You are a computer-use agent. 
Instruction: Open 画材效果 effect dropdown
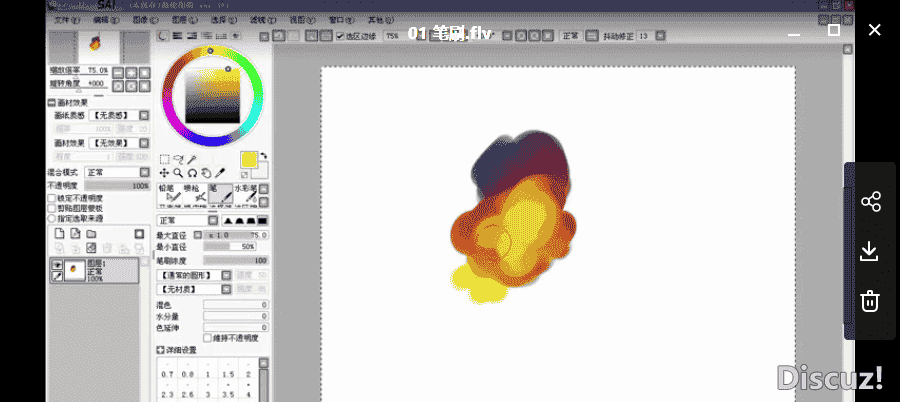pyautogui.click(x=144, y=143)
